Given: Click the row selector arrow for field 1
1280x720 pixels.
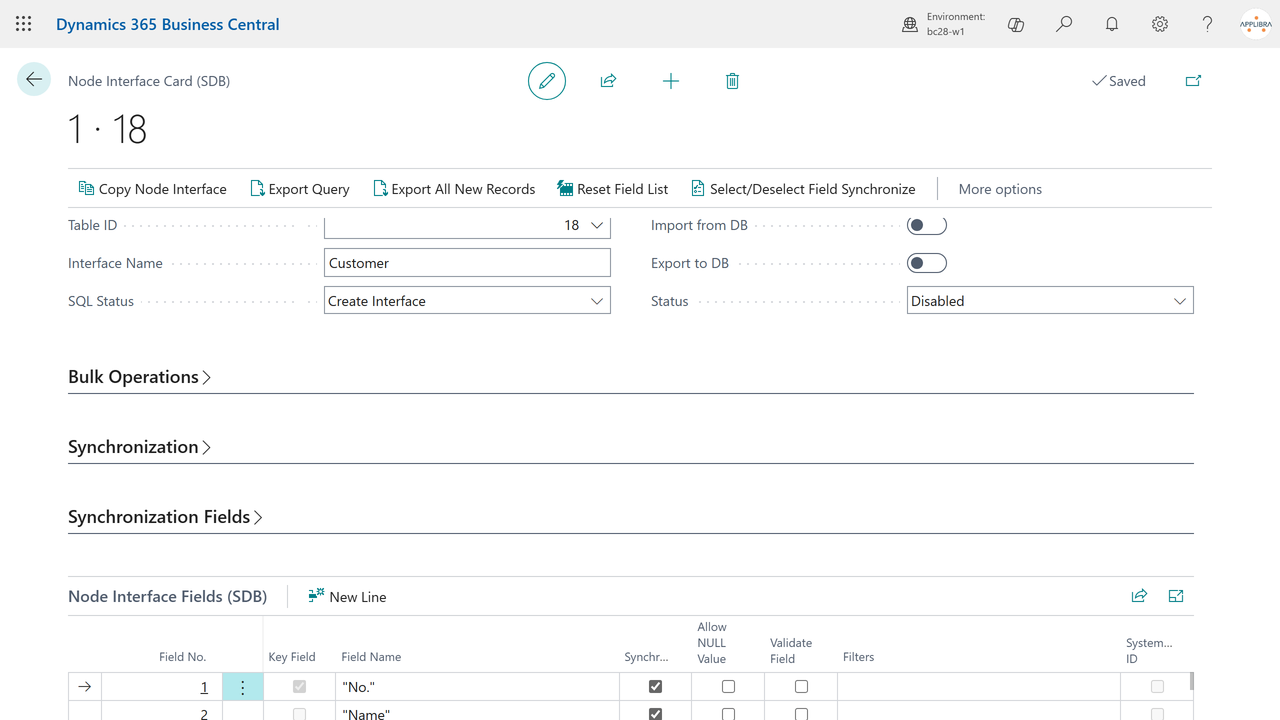Looking at the screenshot, I should [85, 687].
